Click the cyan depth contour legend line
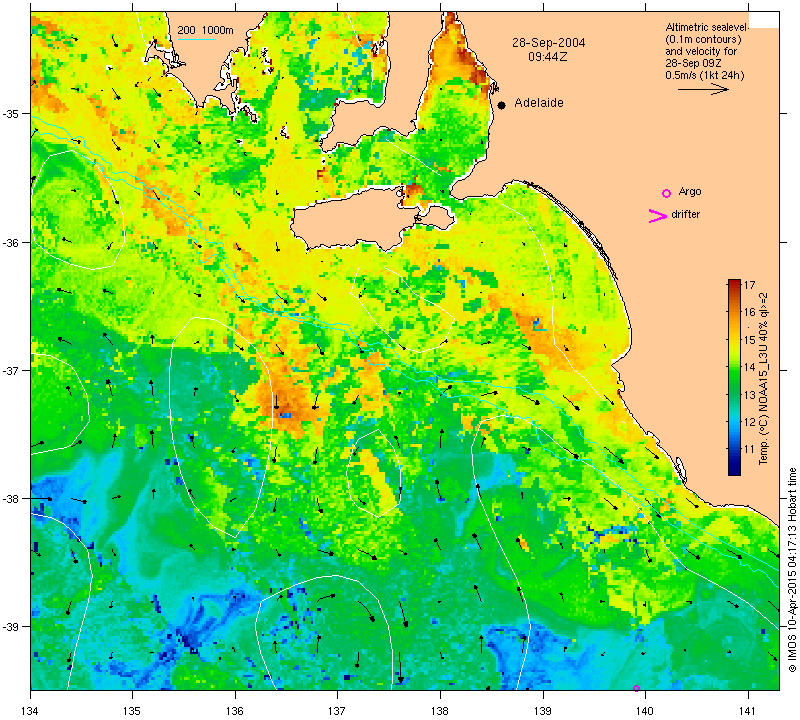800x720 pixels. click(196, 40)
